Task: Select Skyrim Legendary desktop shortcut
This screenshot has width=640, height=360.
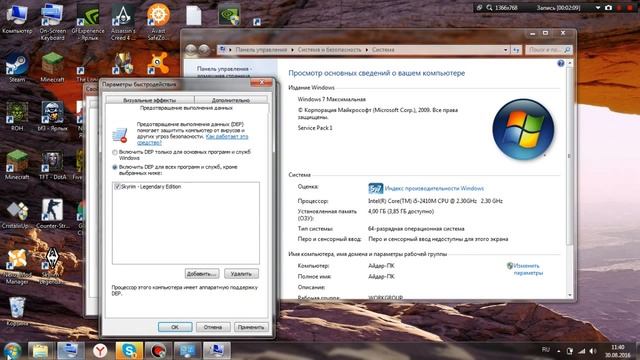Action: (52, 266)
